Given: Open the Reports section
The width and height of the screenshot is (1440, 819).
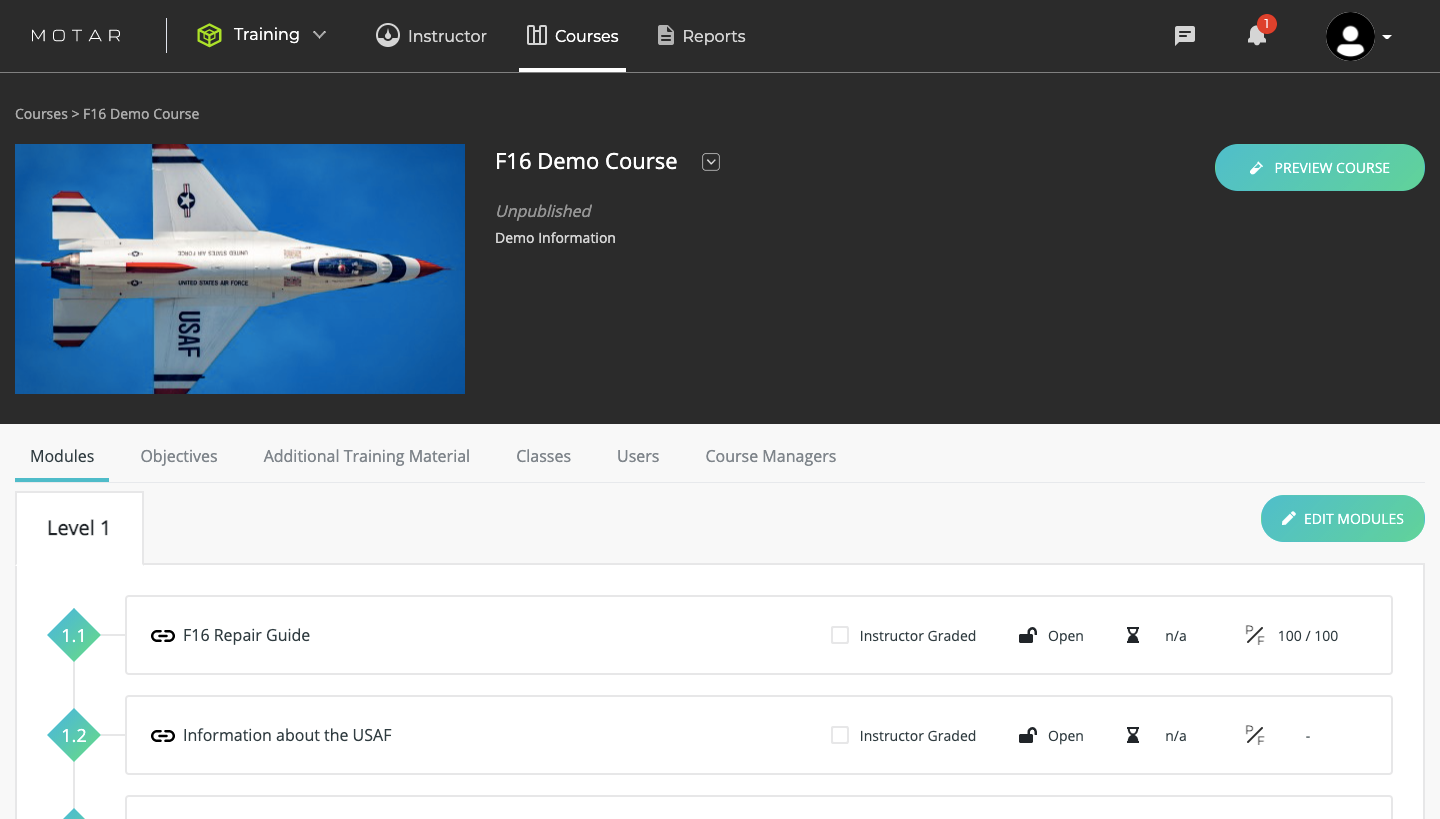Looking at the screenshot, I should click(701, 36).
